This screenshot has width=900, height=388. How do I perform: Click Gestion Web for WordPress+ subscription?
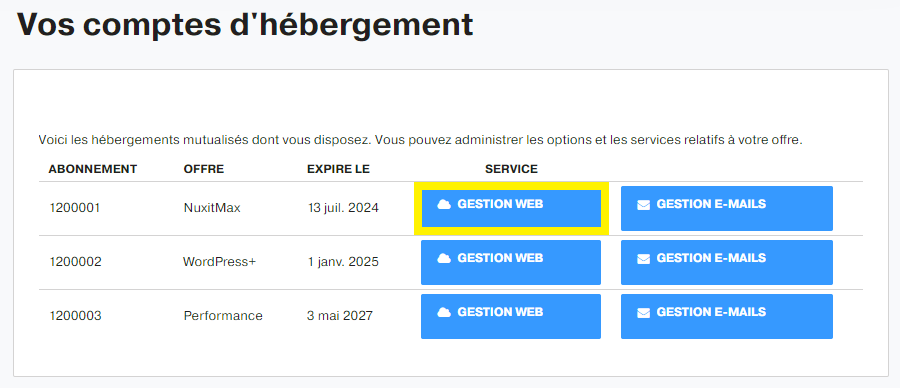[511, 262]
